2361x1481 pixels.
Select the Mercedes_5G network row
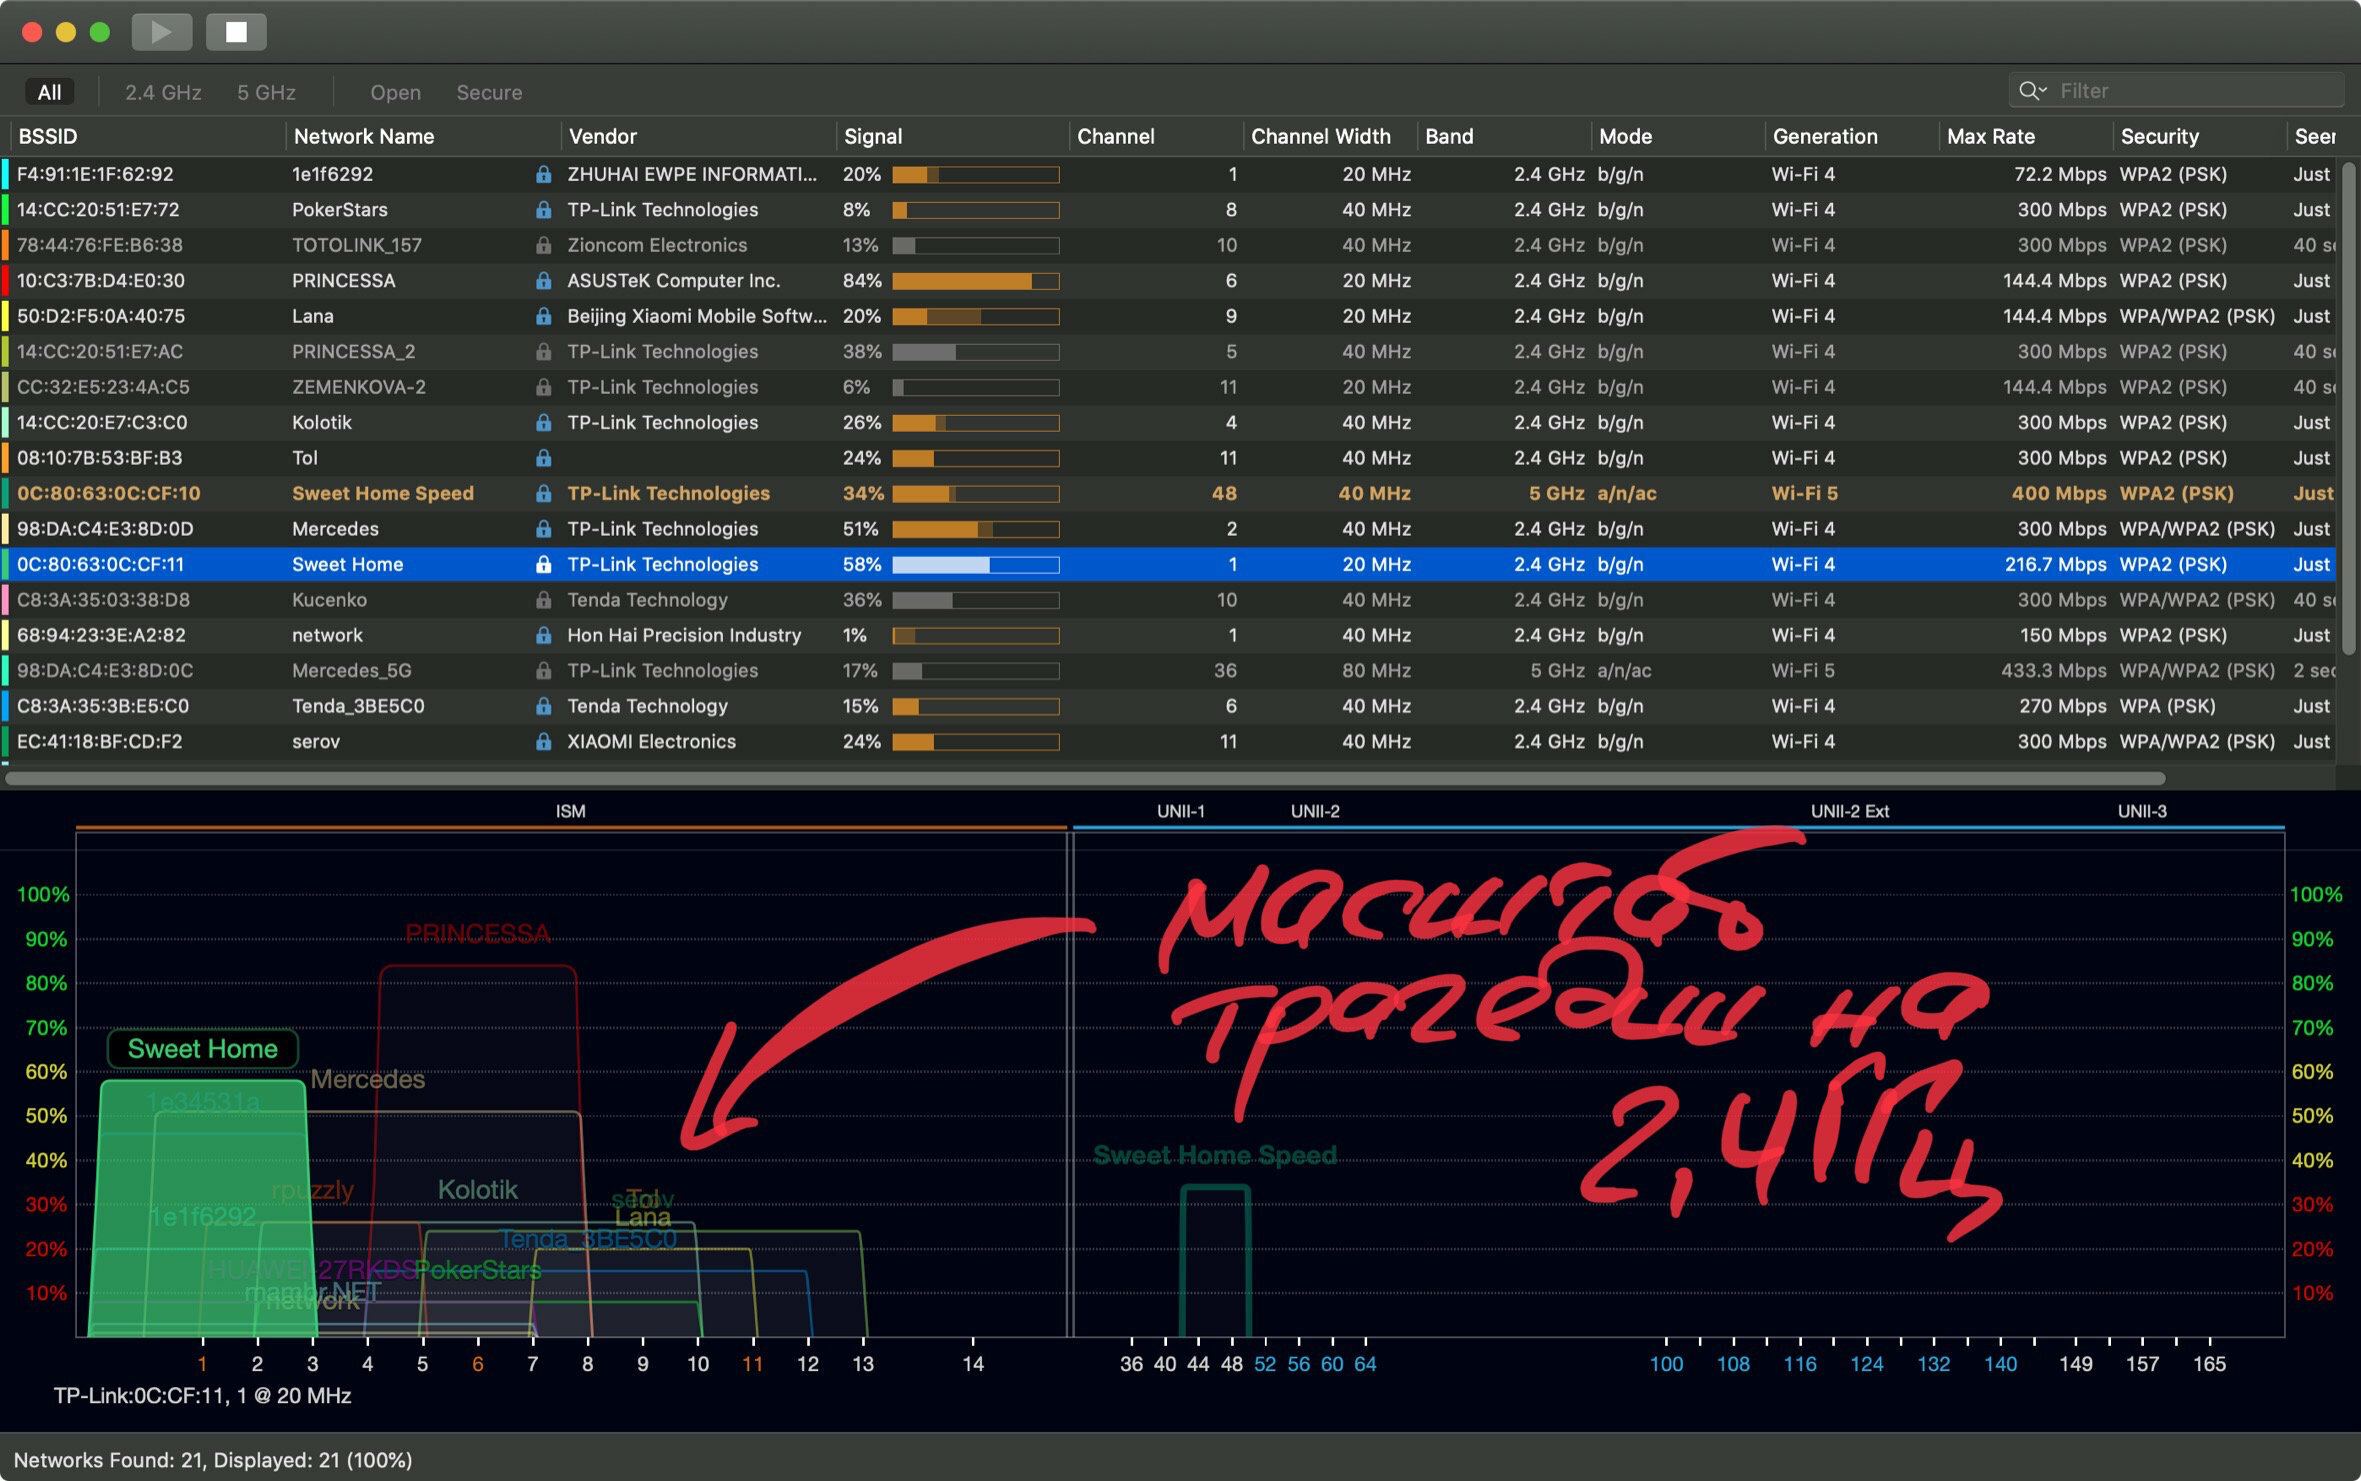tap(1170, 671)
